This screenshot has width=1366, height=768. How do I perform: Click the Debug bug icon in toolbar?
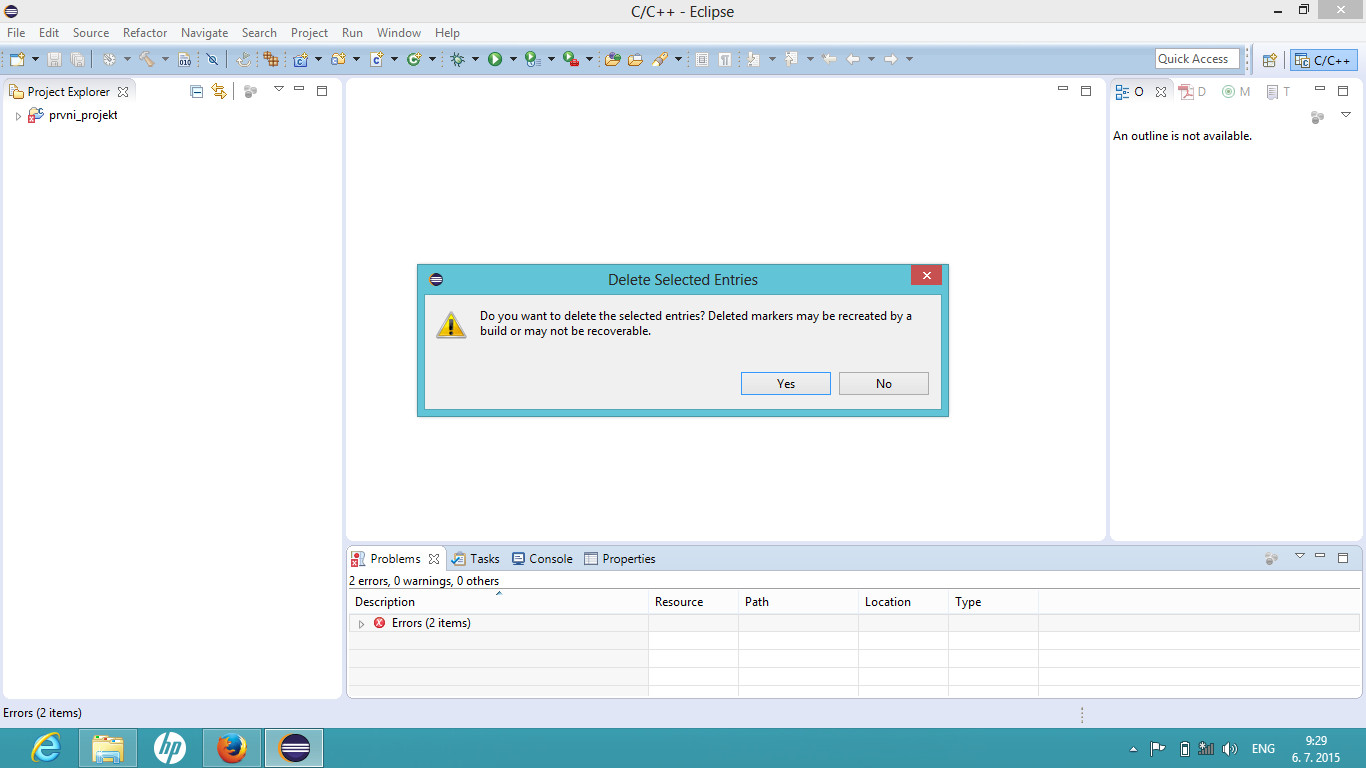(x=457, y=60)
